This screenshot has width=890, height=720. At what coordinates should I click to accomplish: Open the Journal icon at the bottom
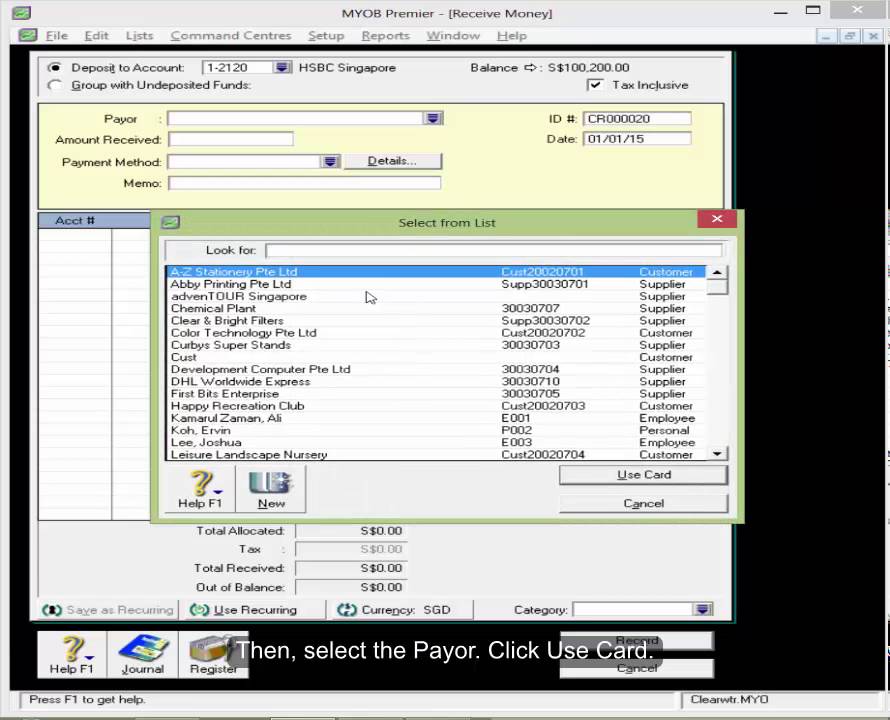pyautogui.click(x=142, y=655)
